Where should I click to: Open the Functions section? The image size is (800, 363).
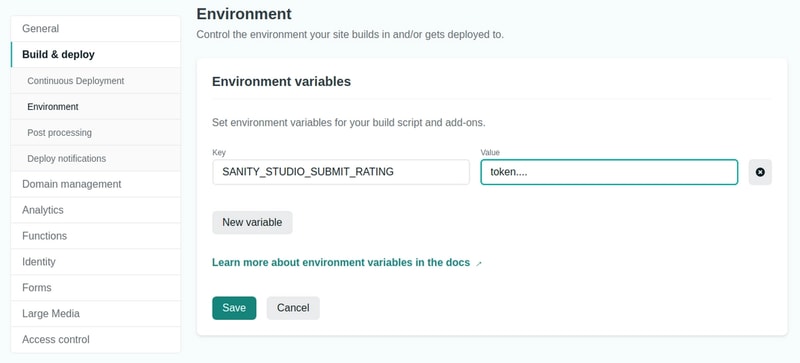pyautogui.click(x=95, y=236)
